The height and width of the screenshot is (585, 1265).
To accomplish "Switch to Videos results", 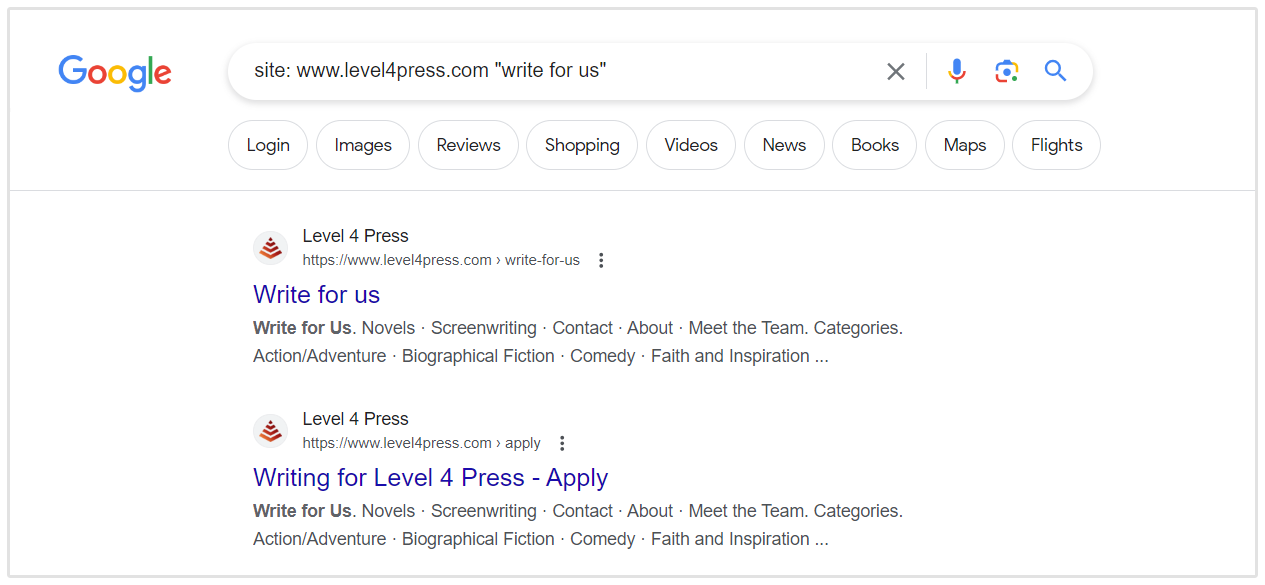I will pos(691,145).
